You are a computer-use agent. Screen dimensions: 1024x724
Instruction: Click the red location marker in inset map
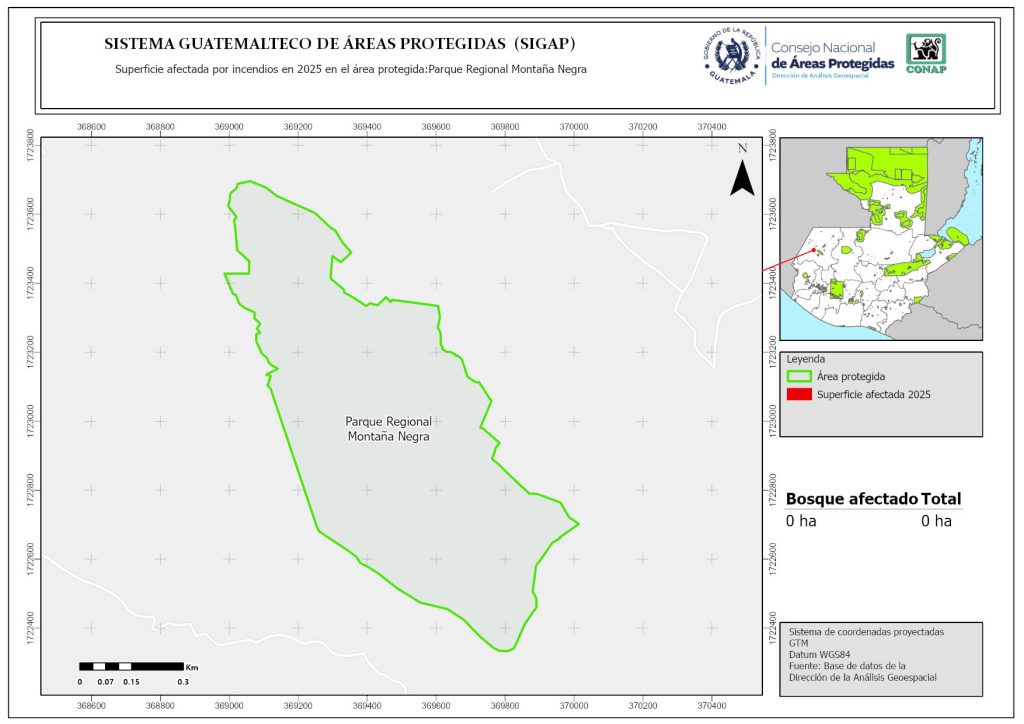[814, 251]
